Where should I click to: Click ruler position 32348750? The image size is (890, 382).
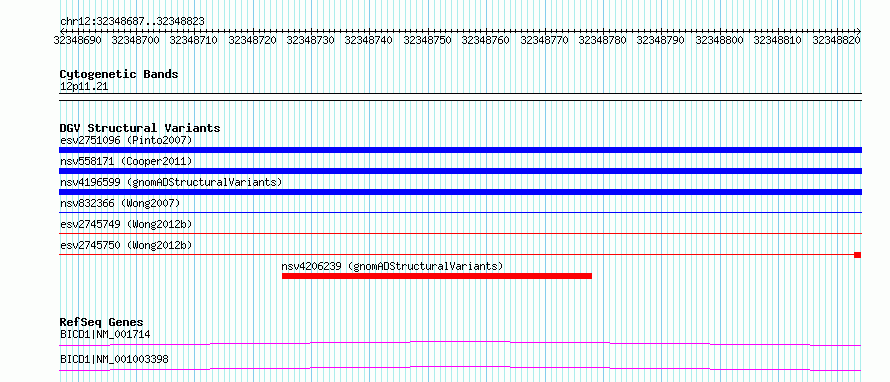427,40
